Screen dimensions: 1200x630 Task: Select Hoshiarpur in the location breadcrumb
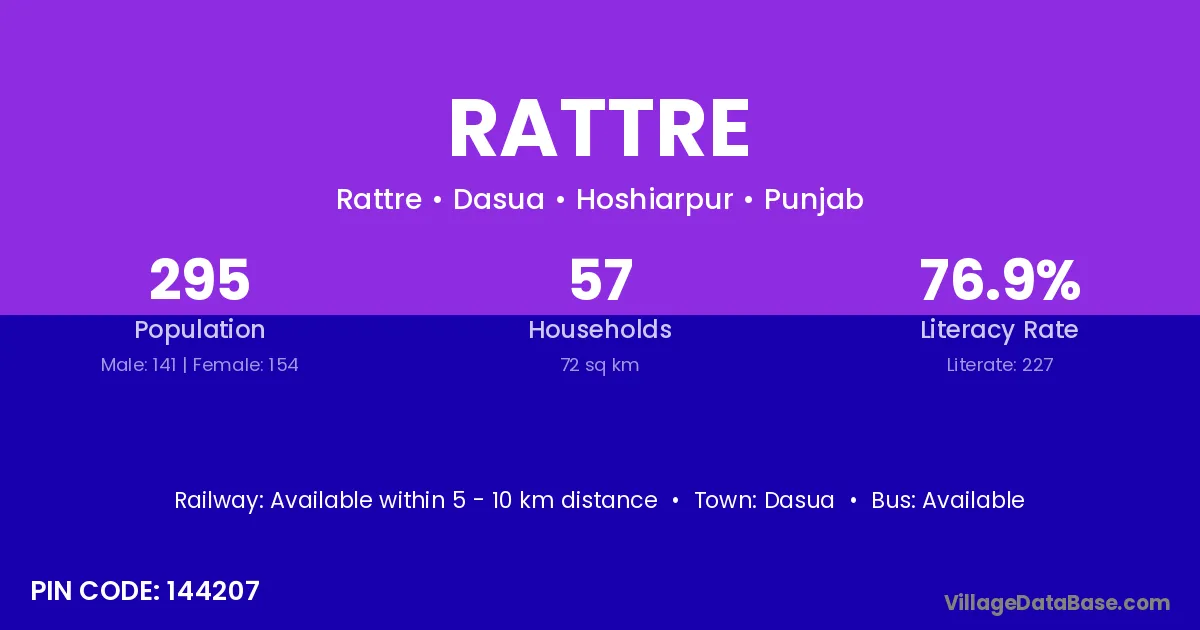coord(654,200)
